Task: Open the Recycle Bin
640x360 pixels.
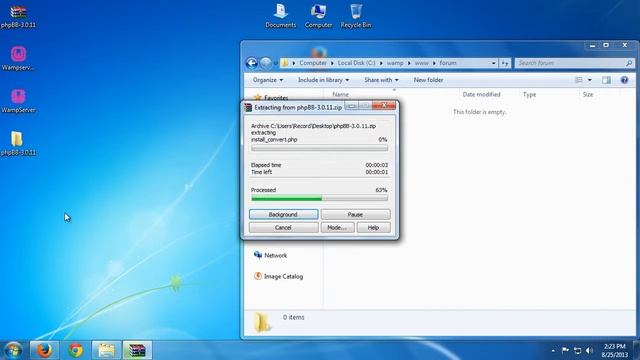Action: click(356, 16)
